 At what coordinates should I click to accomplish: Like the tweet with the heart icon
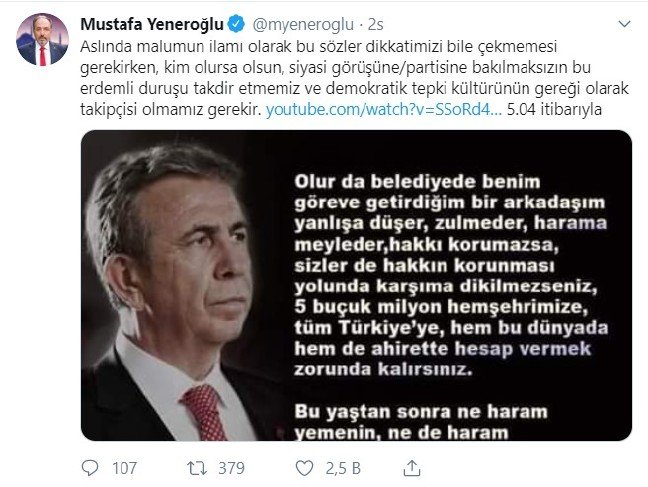point(305,468)
